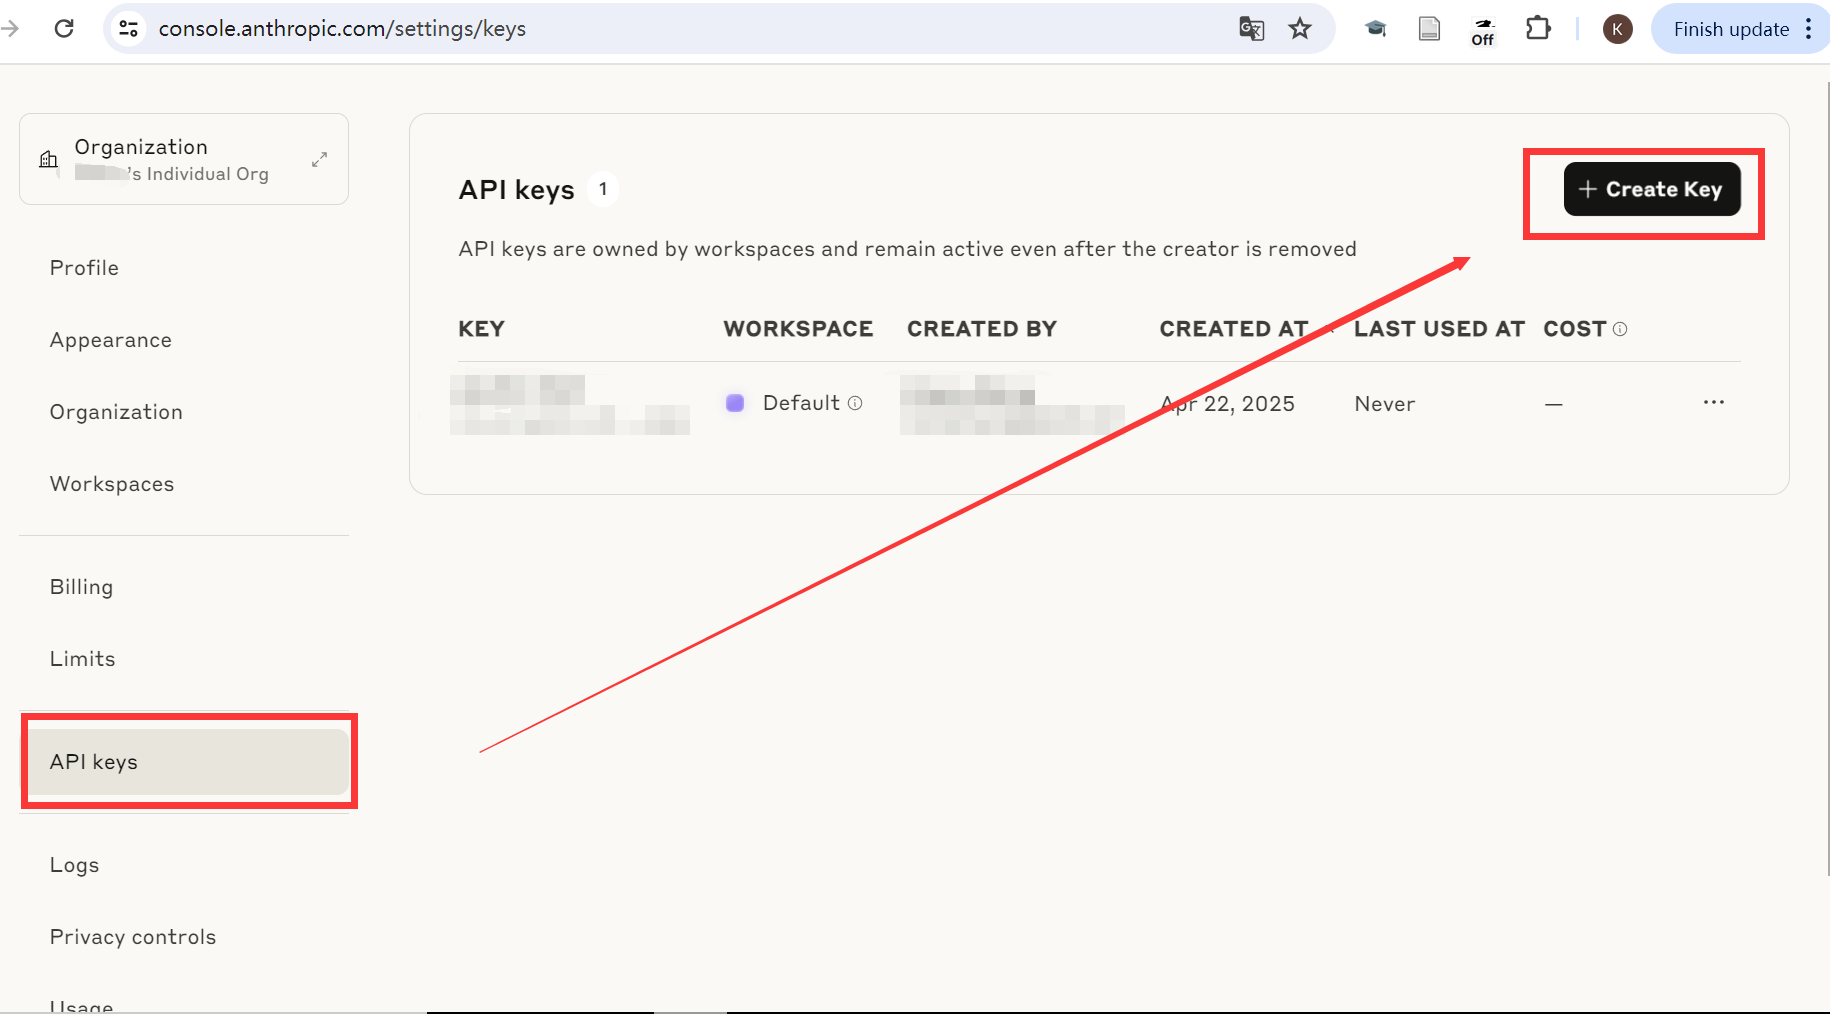1830x1014 pixels.
Task: Open the Extensions puzzle piece menu
Action: (1538, 28)
